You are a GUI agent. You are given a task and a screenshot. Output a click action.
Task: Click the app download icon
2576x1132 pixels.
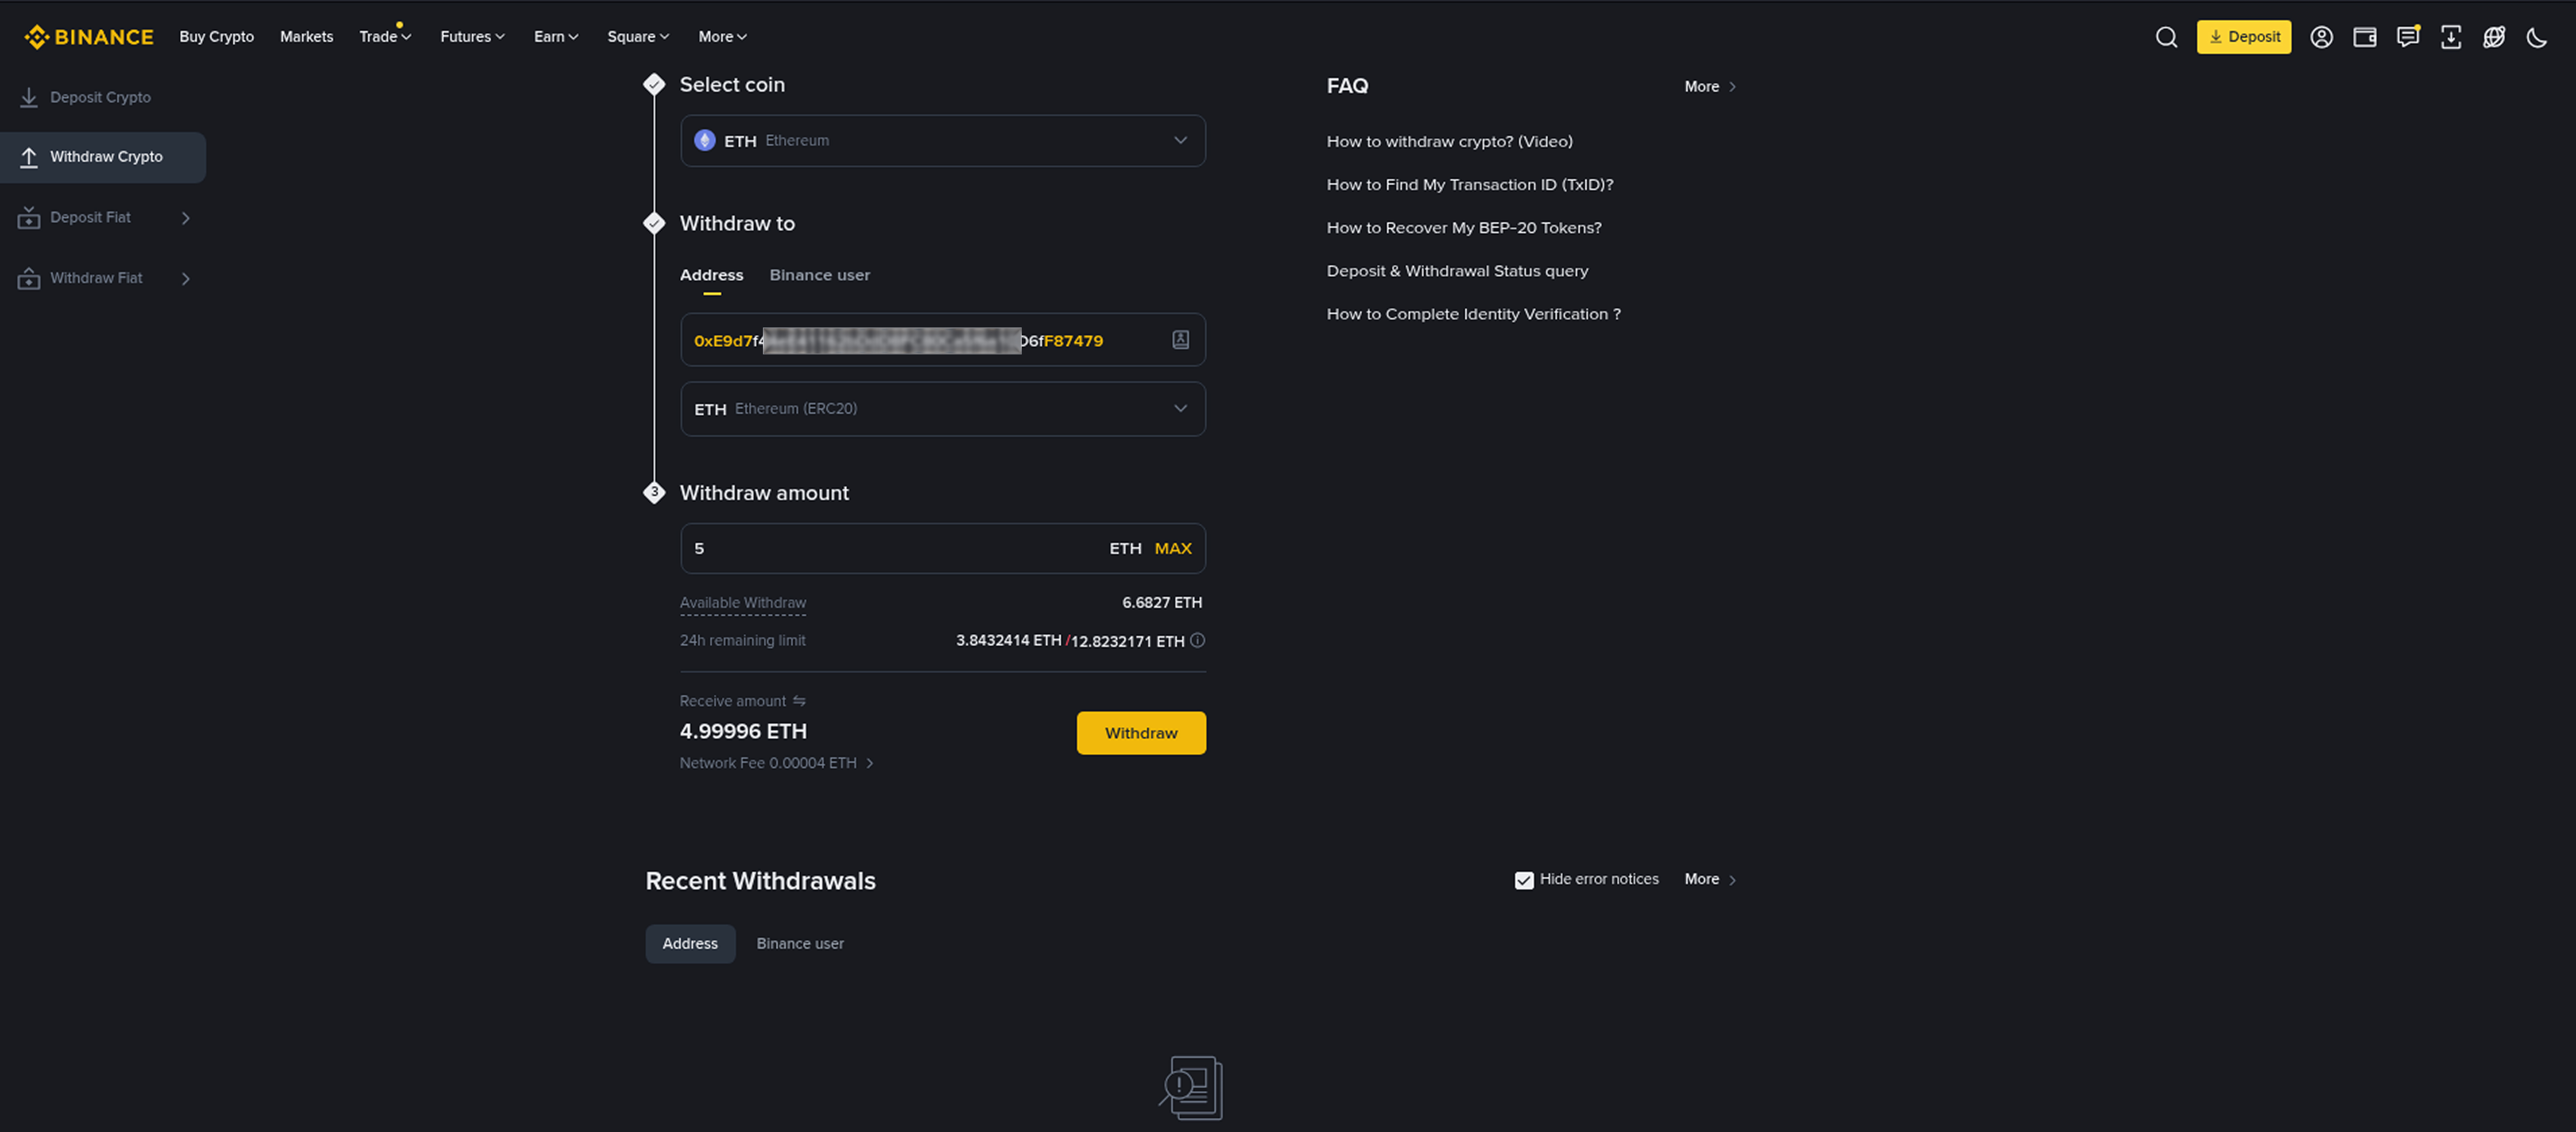(2450, 37)
